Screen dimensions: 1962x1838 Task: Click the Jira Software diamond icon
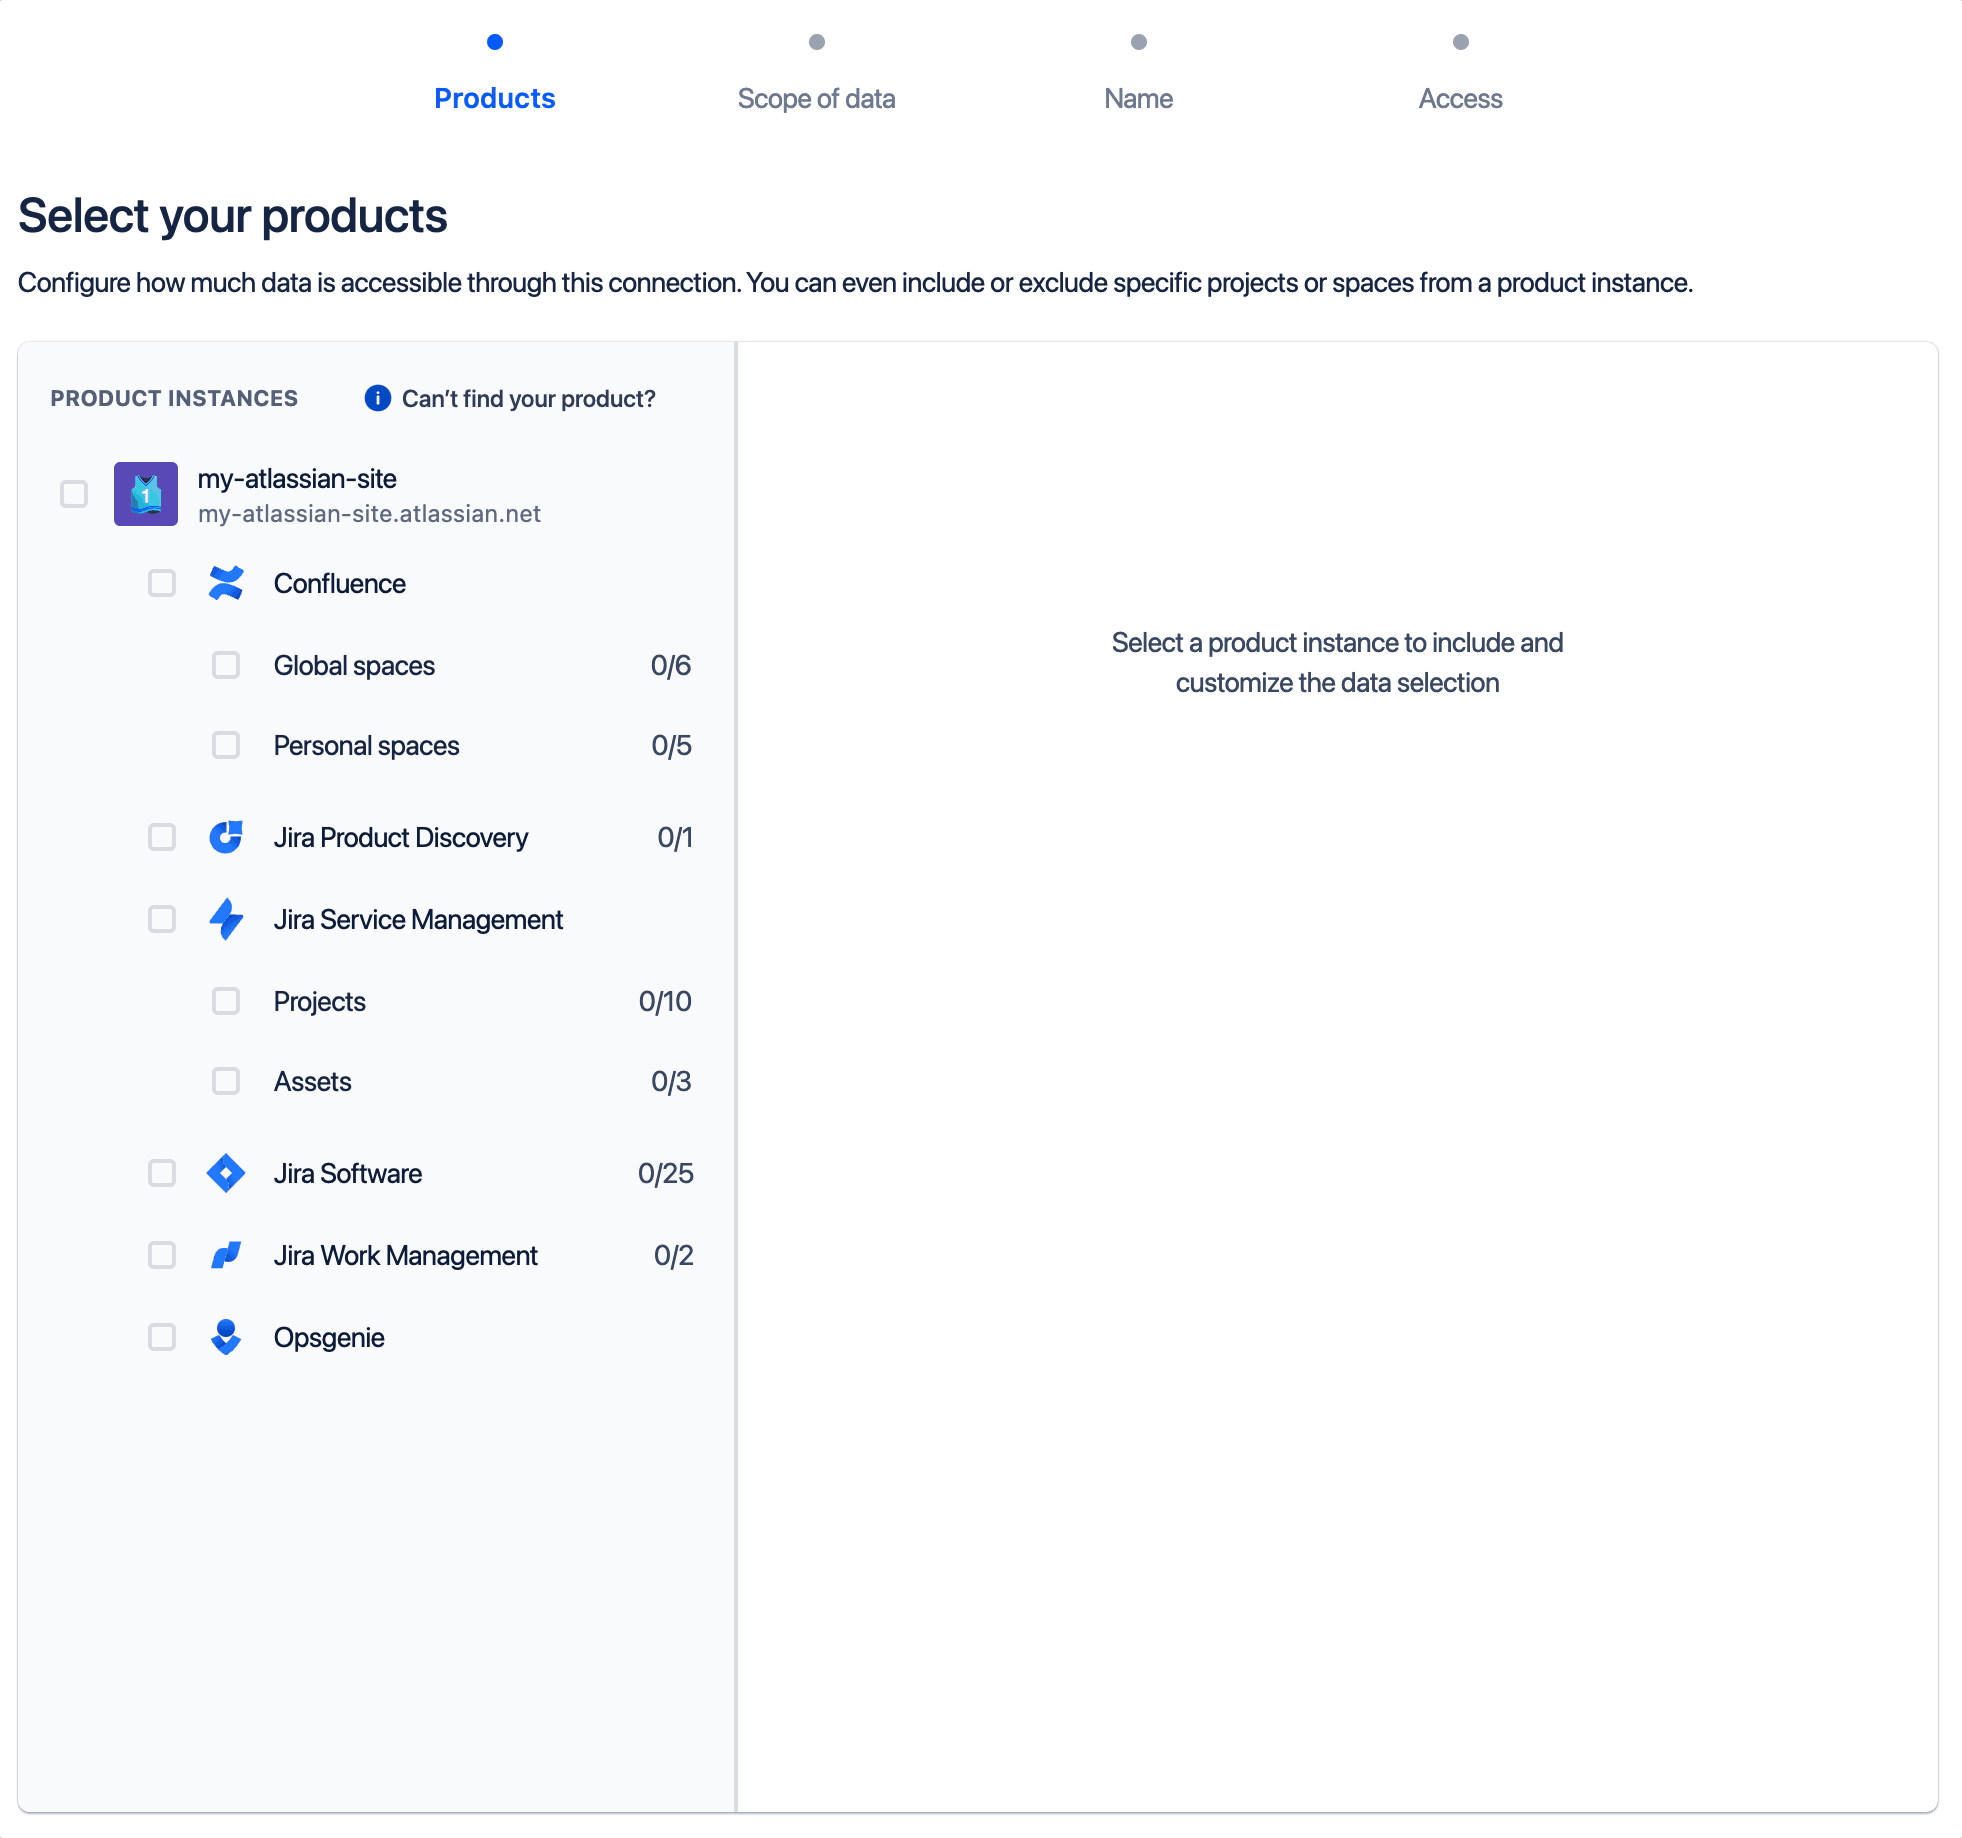pos(227,1173)
